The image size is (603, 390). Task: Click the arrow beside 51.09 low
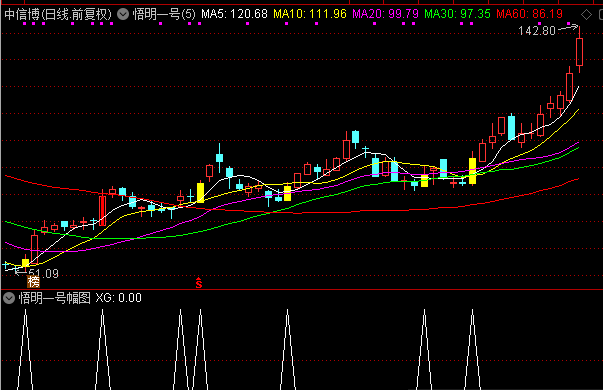coord(21,272)
